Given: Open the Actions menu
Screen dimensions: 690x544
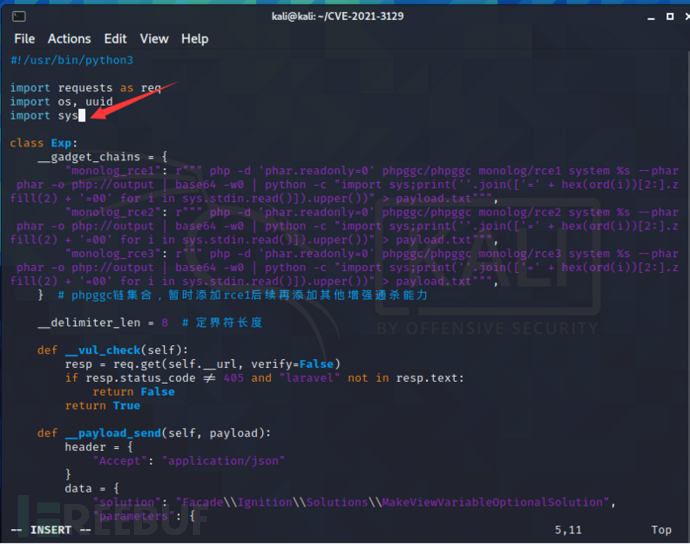Looking at the screenshot, I should [69, 39].
